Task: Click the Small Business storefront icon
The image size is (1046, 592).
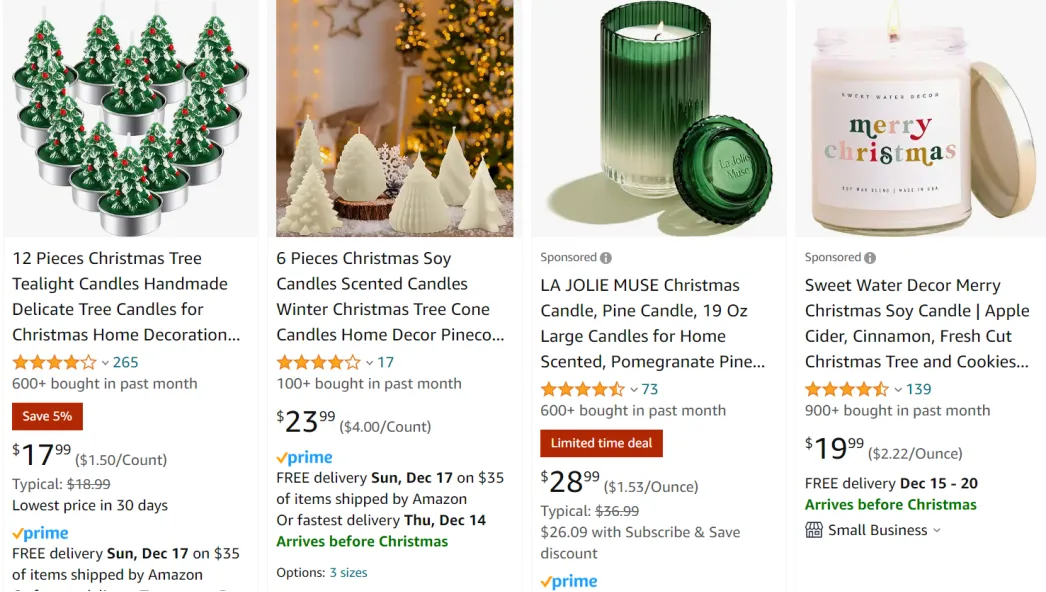Action: pos(814,531)
